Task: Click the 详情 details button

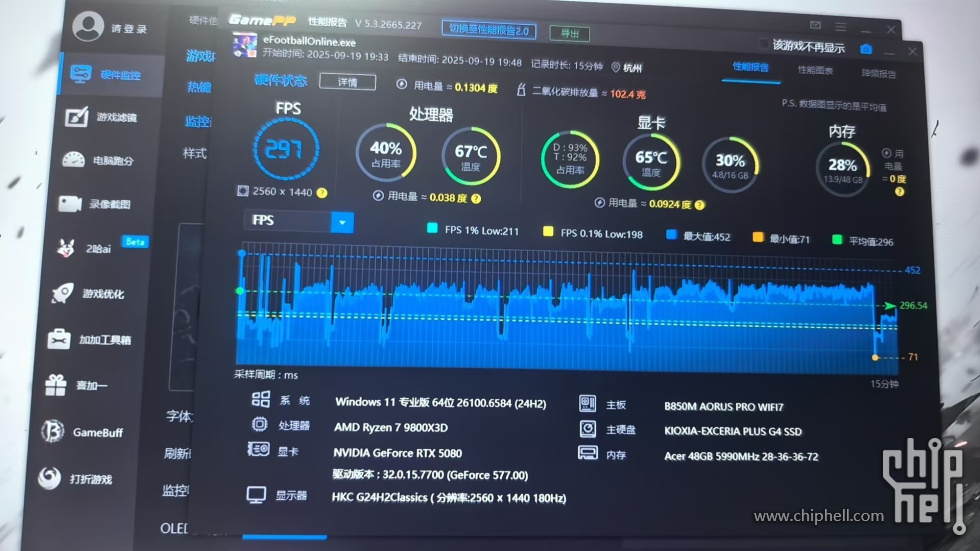Action: [x=348, y=82]
